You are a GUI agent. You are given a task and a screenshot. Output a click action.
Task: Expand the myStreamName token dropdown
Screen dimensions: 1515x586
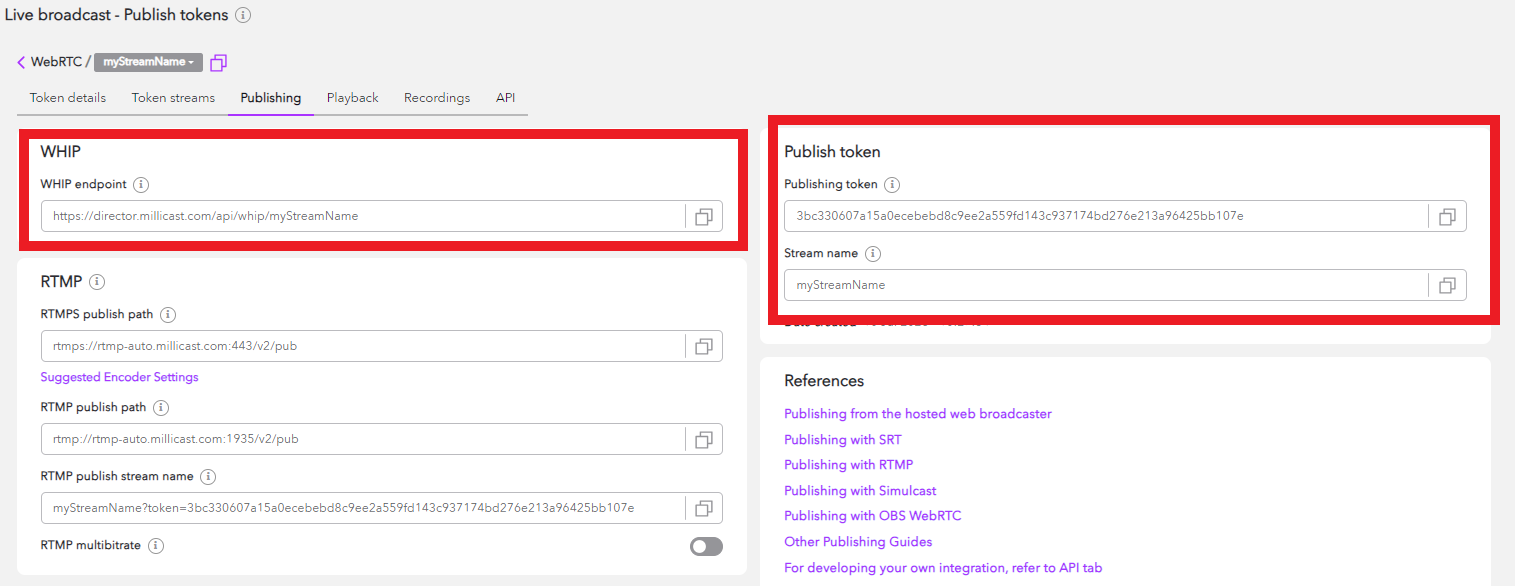[148, 62]
